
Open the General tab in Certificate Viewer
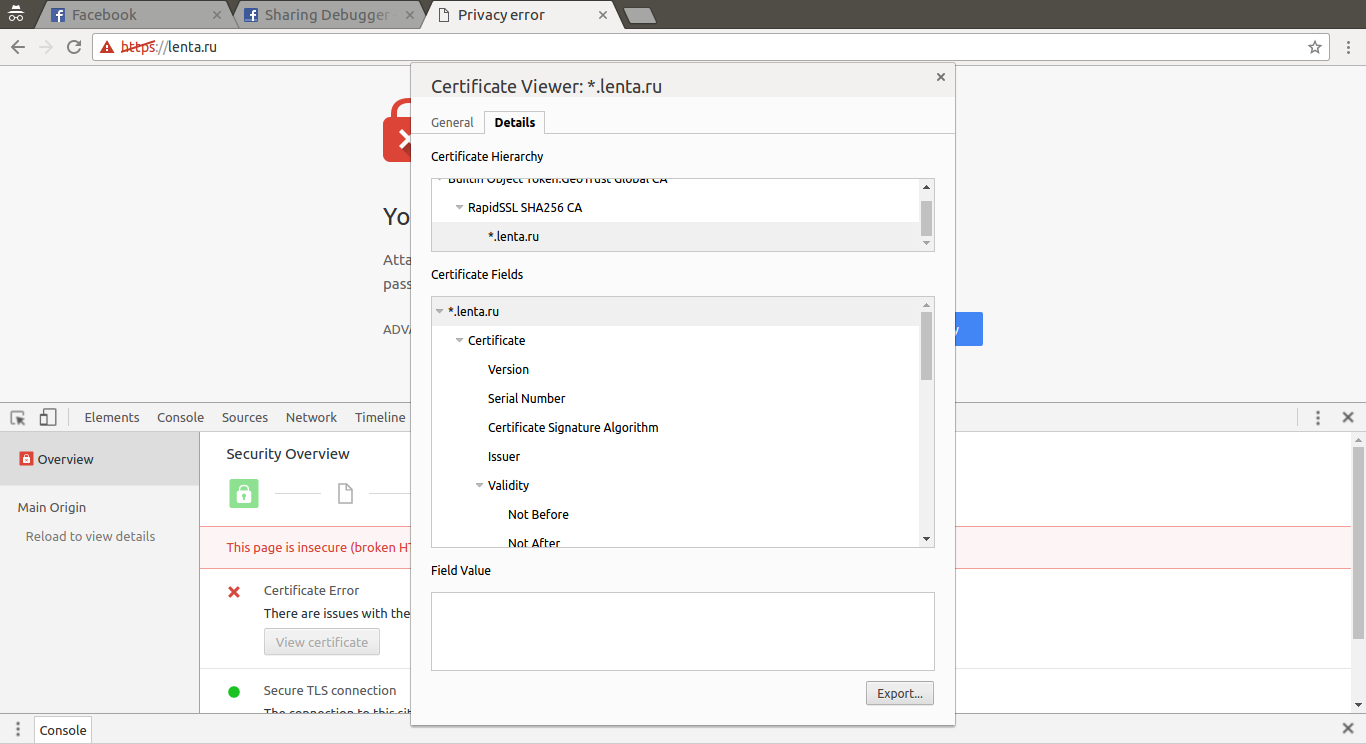(452, 122)
